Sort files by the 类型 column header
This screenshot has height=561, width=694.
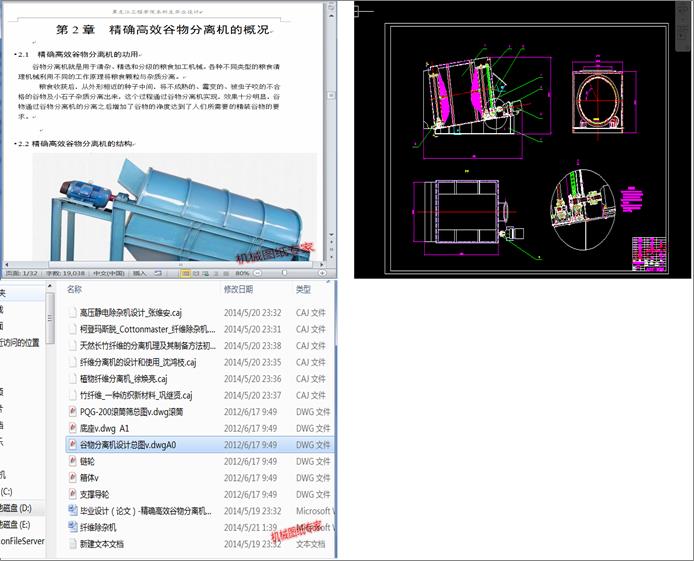[x=303, y=289]
